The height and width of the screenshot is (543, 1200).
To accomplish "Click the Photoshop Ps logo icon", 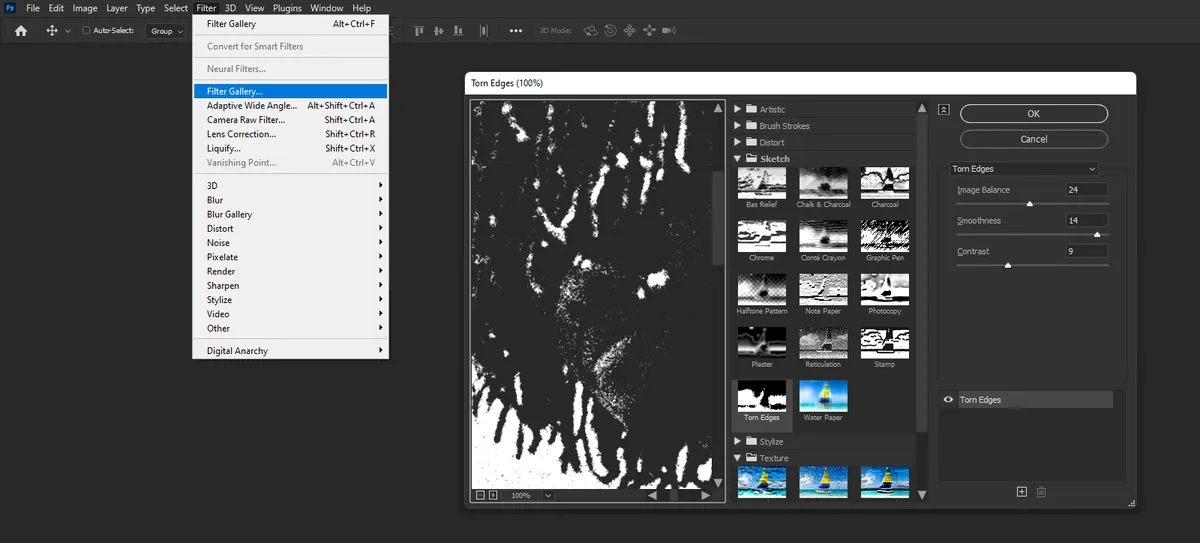I will tap(8, 8).
